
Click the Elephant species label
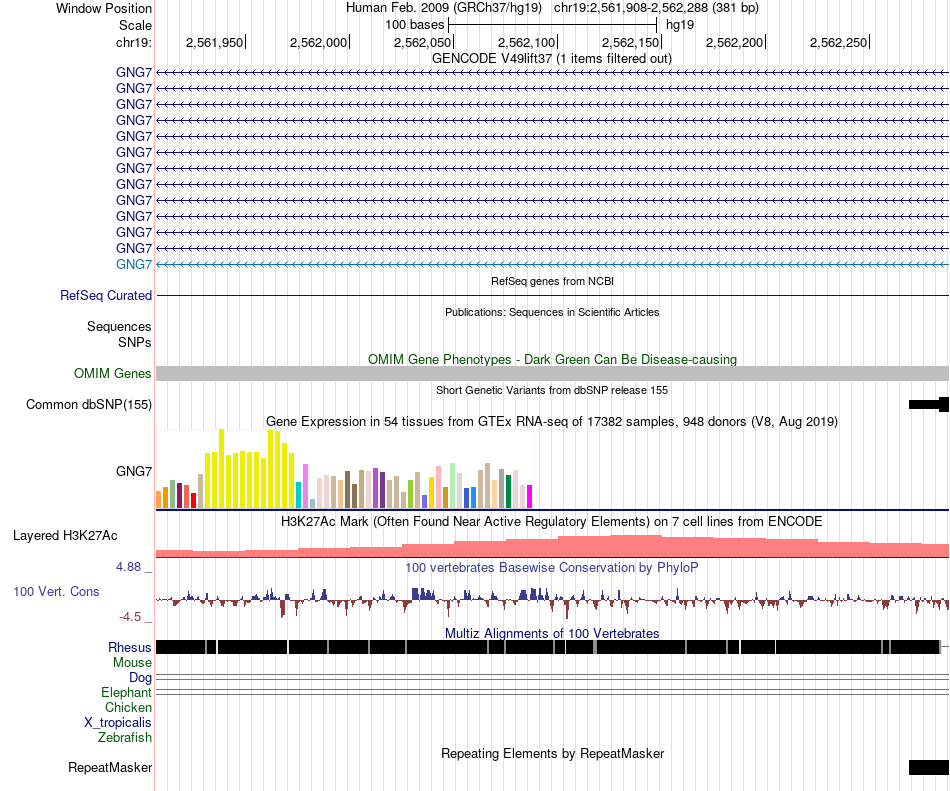click(x=126, y=692)
